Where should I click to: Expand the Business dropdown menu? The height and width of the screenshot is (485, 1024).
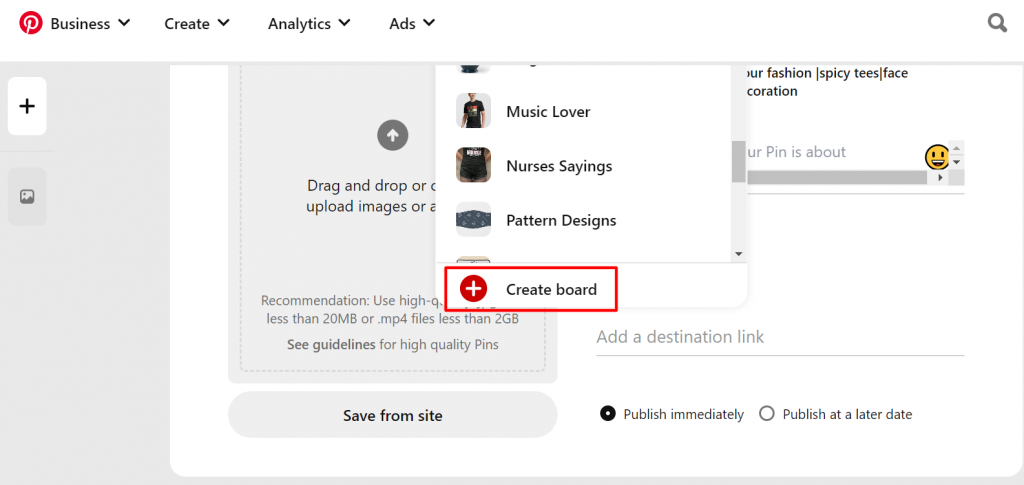[90, 23]
